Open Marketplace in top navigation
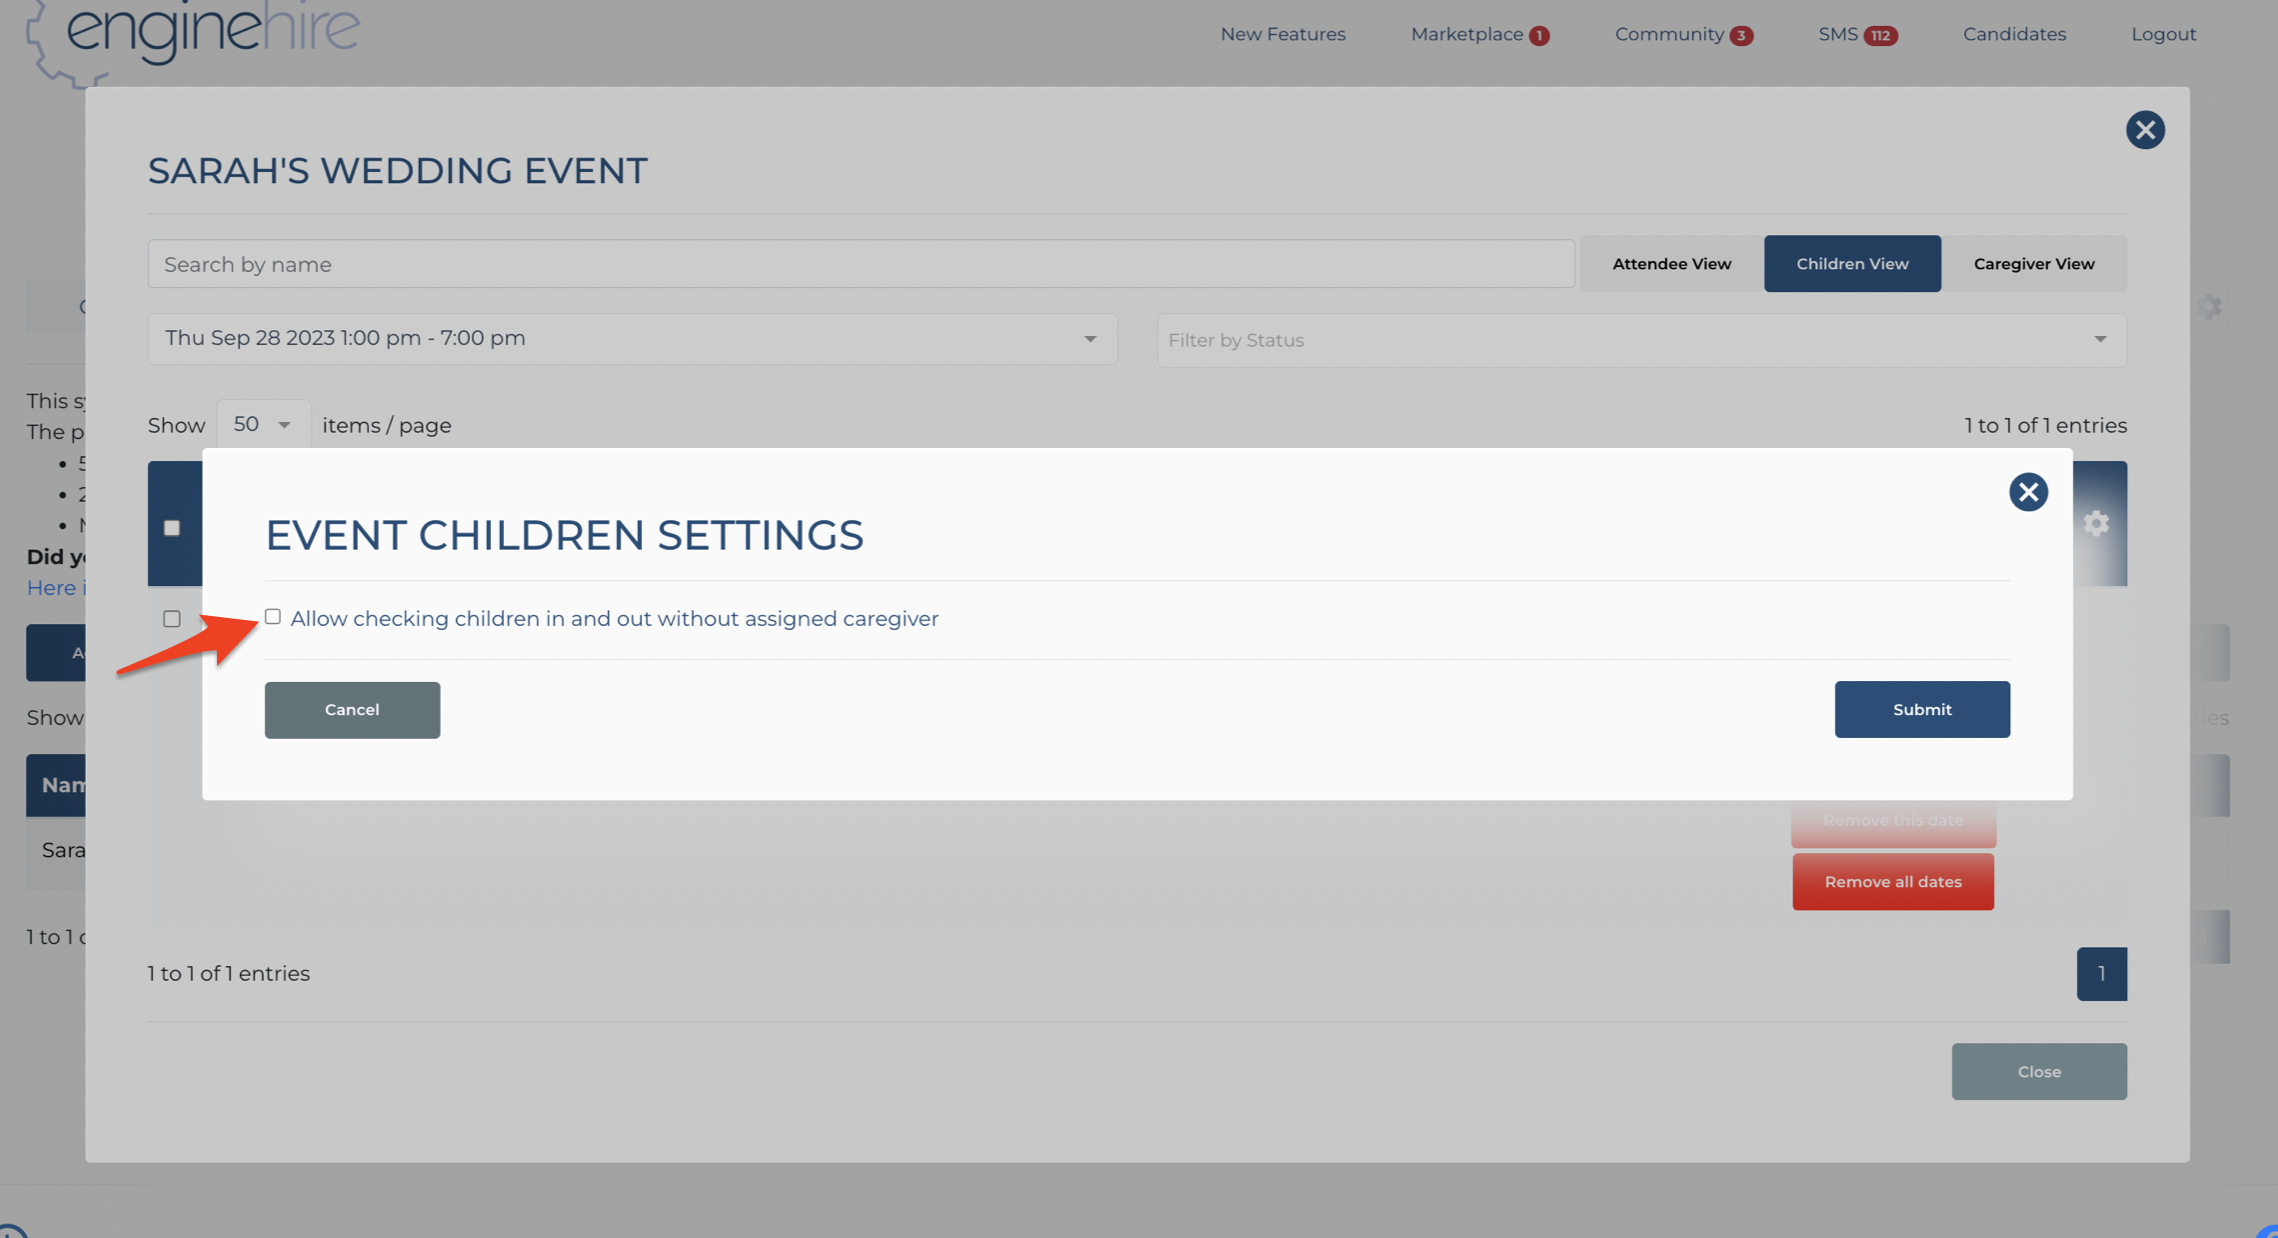Viewport: 2278px width, 1238px height. 1467,34
